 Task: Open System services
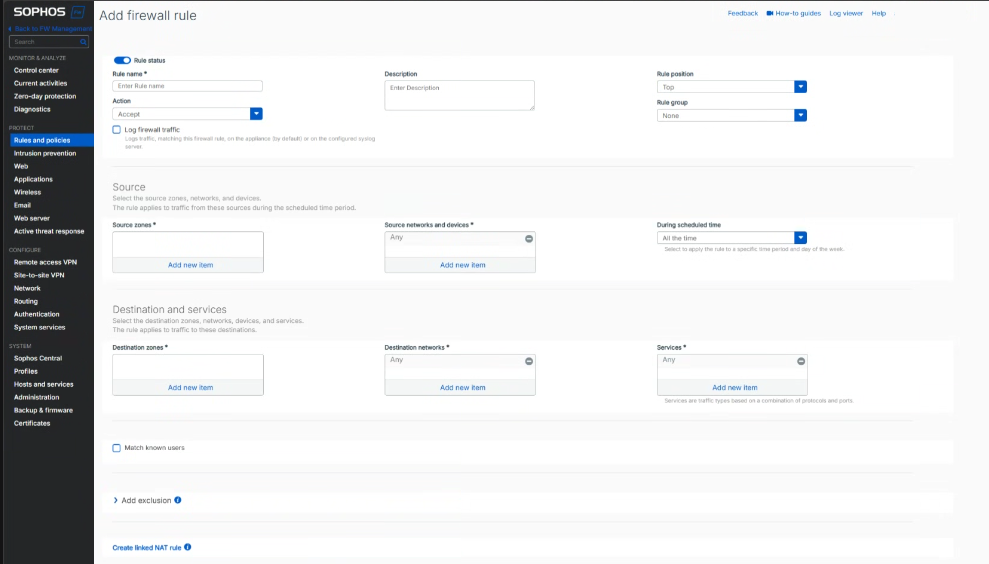click(x=39, y=327)
